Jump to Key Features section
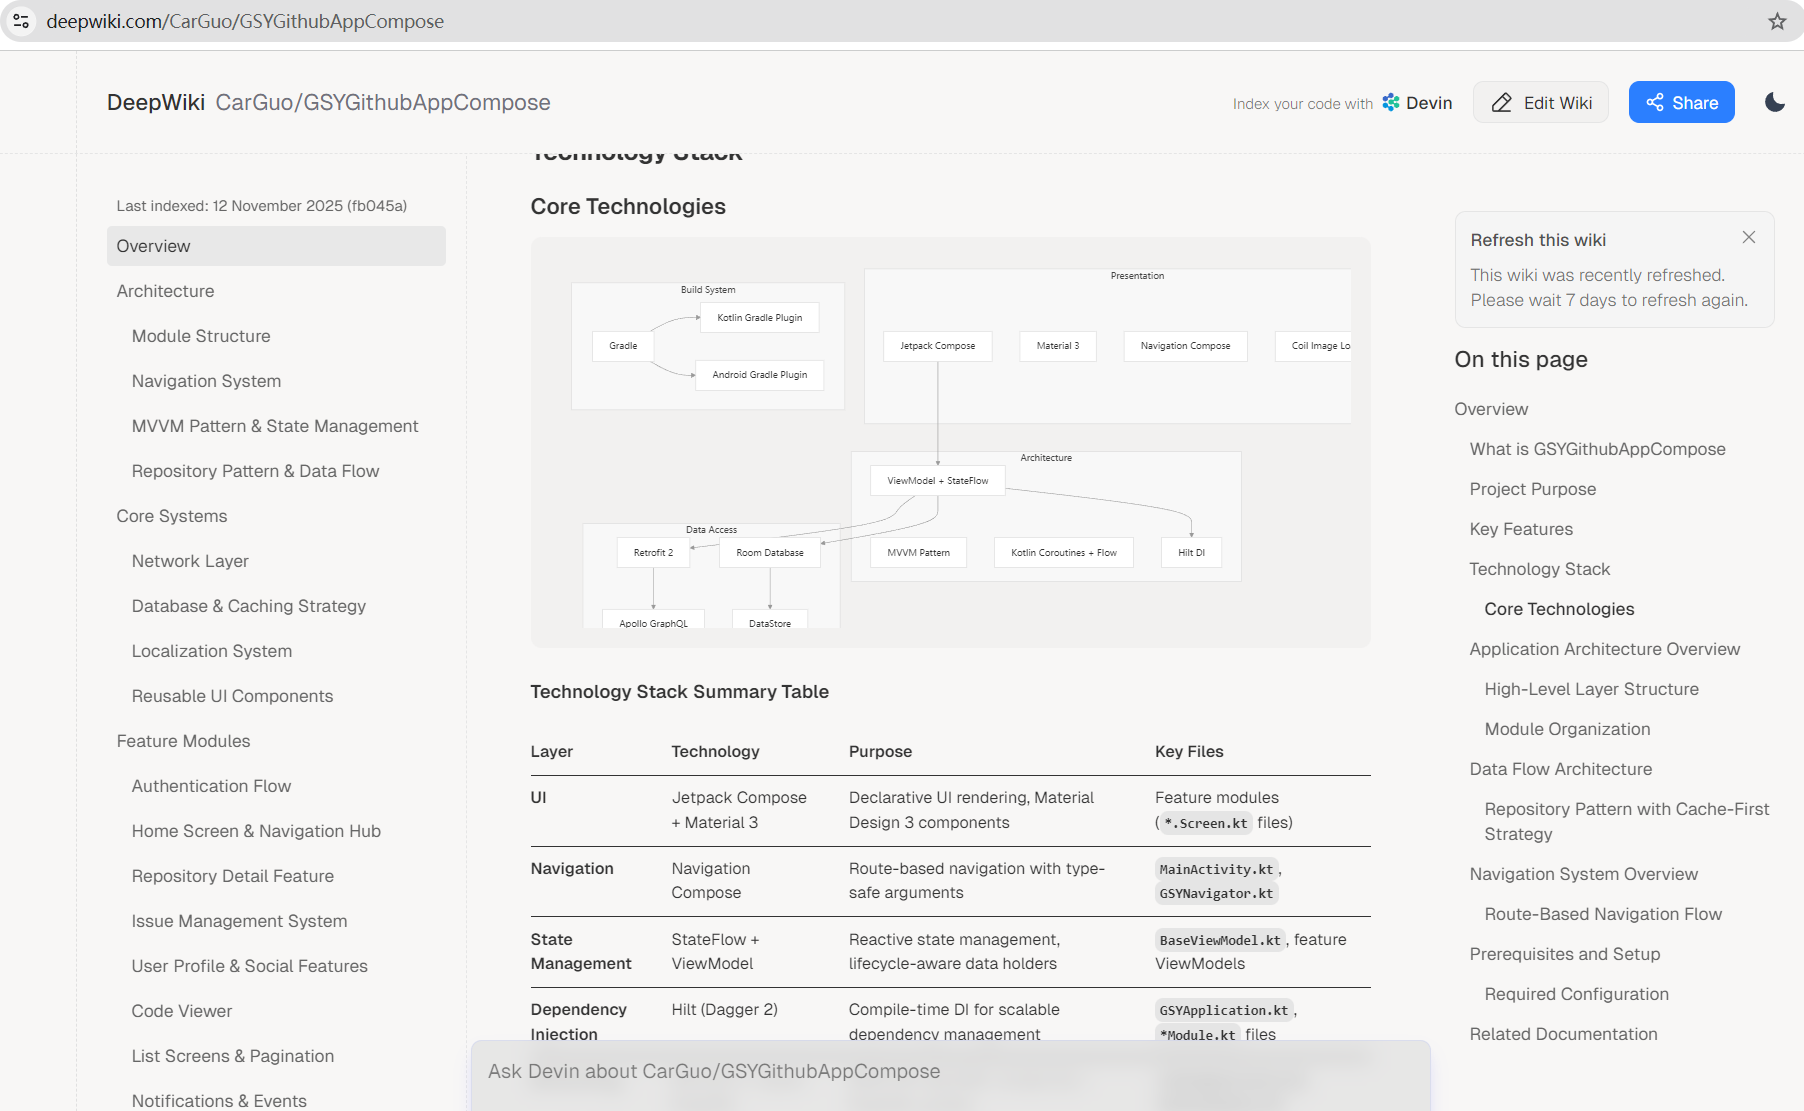 point(1521,529)
